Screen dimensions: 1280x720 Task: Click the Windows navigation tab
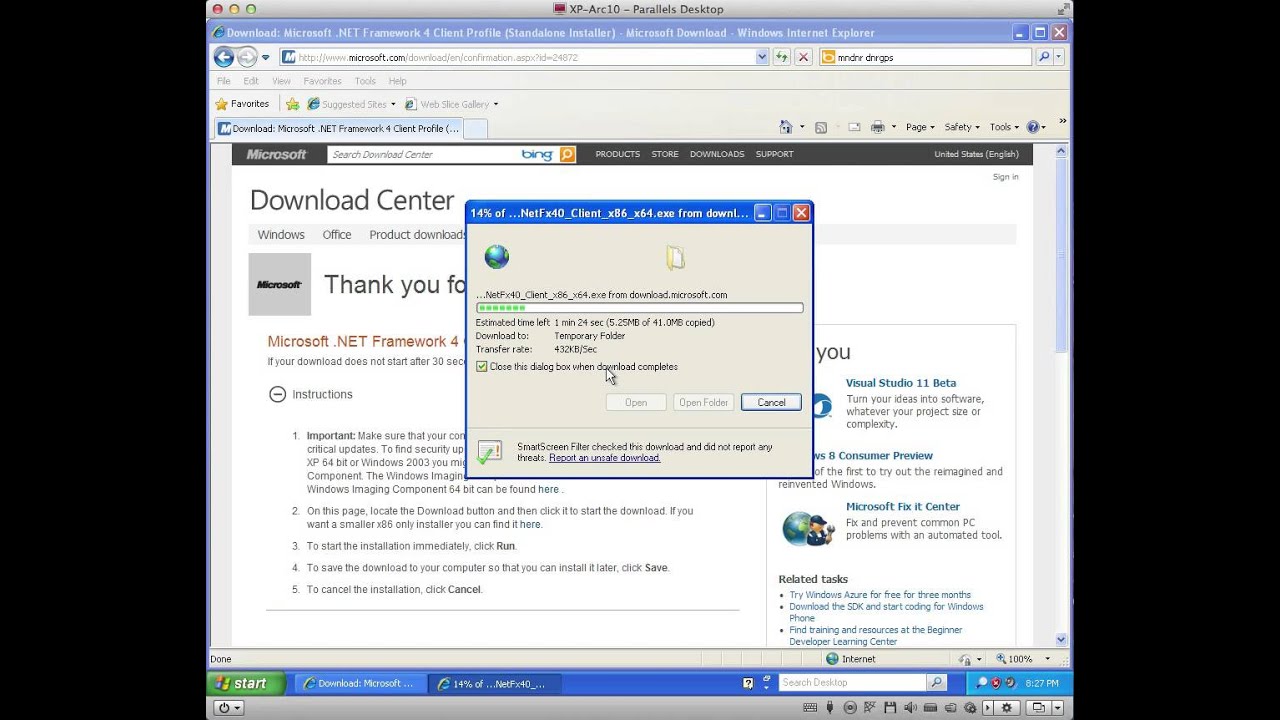pos(281,235)
